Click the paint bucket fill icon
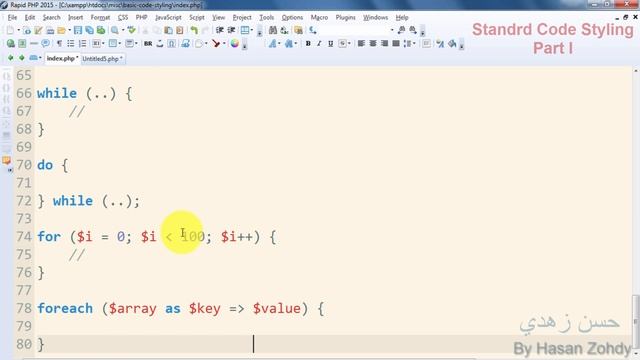Screen dimensions: 640x360 point(452,43)
